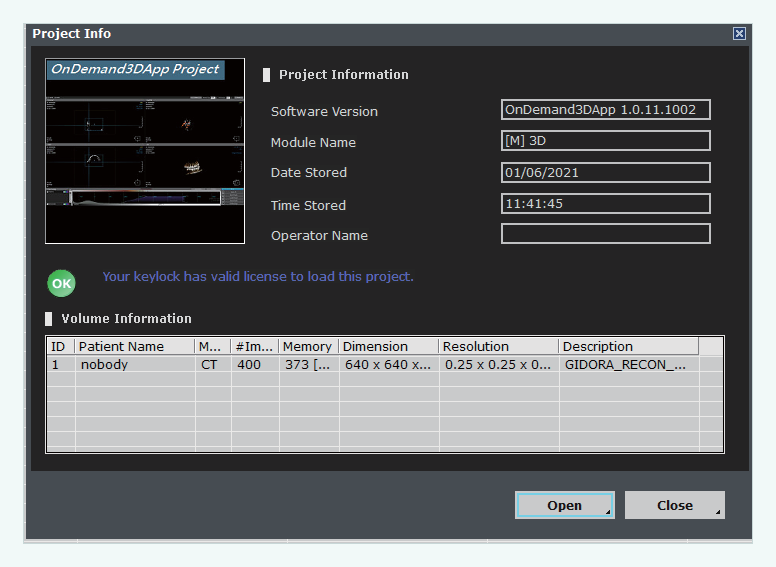Click the #Im... column header
The height and width of the screenshot is (567, 776).
255,346
